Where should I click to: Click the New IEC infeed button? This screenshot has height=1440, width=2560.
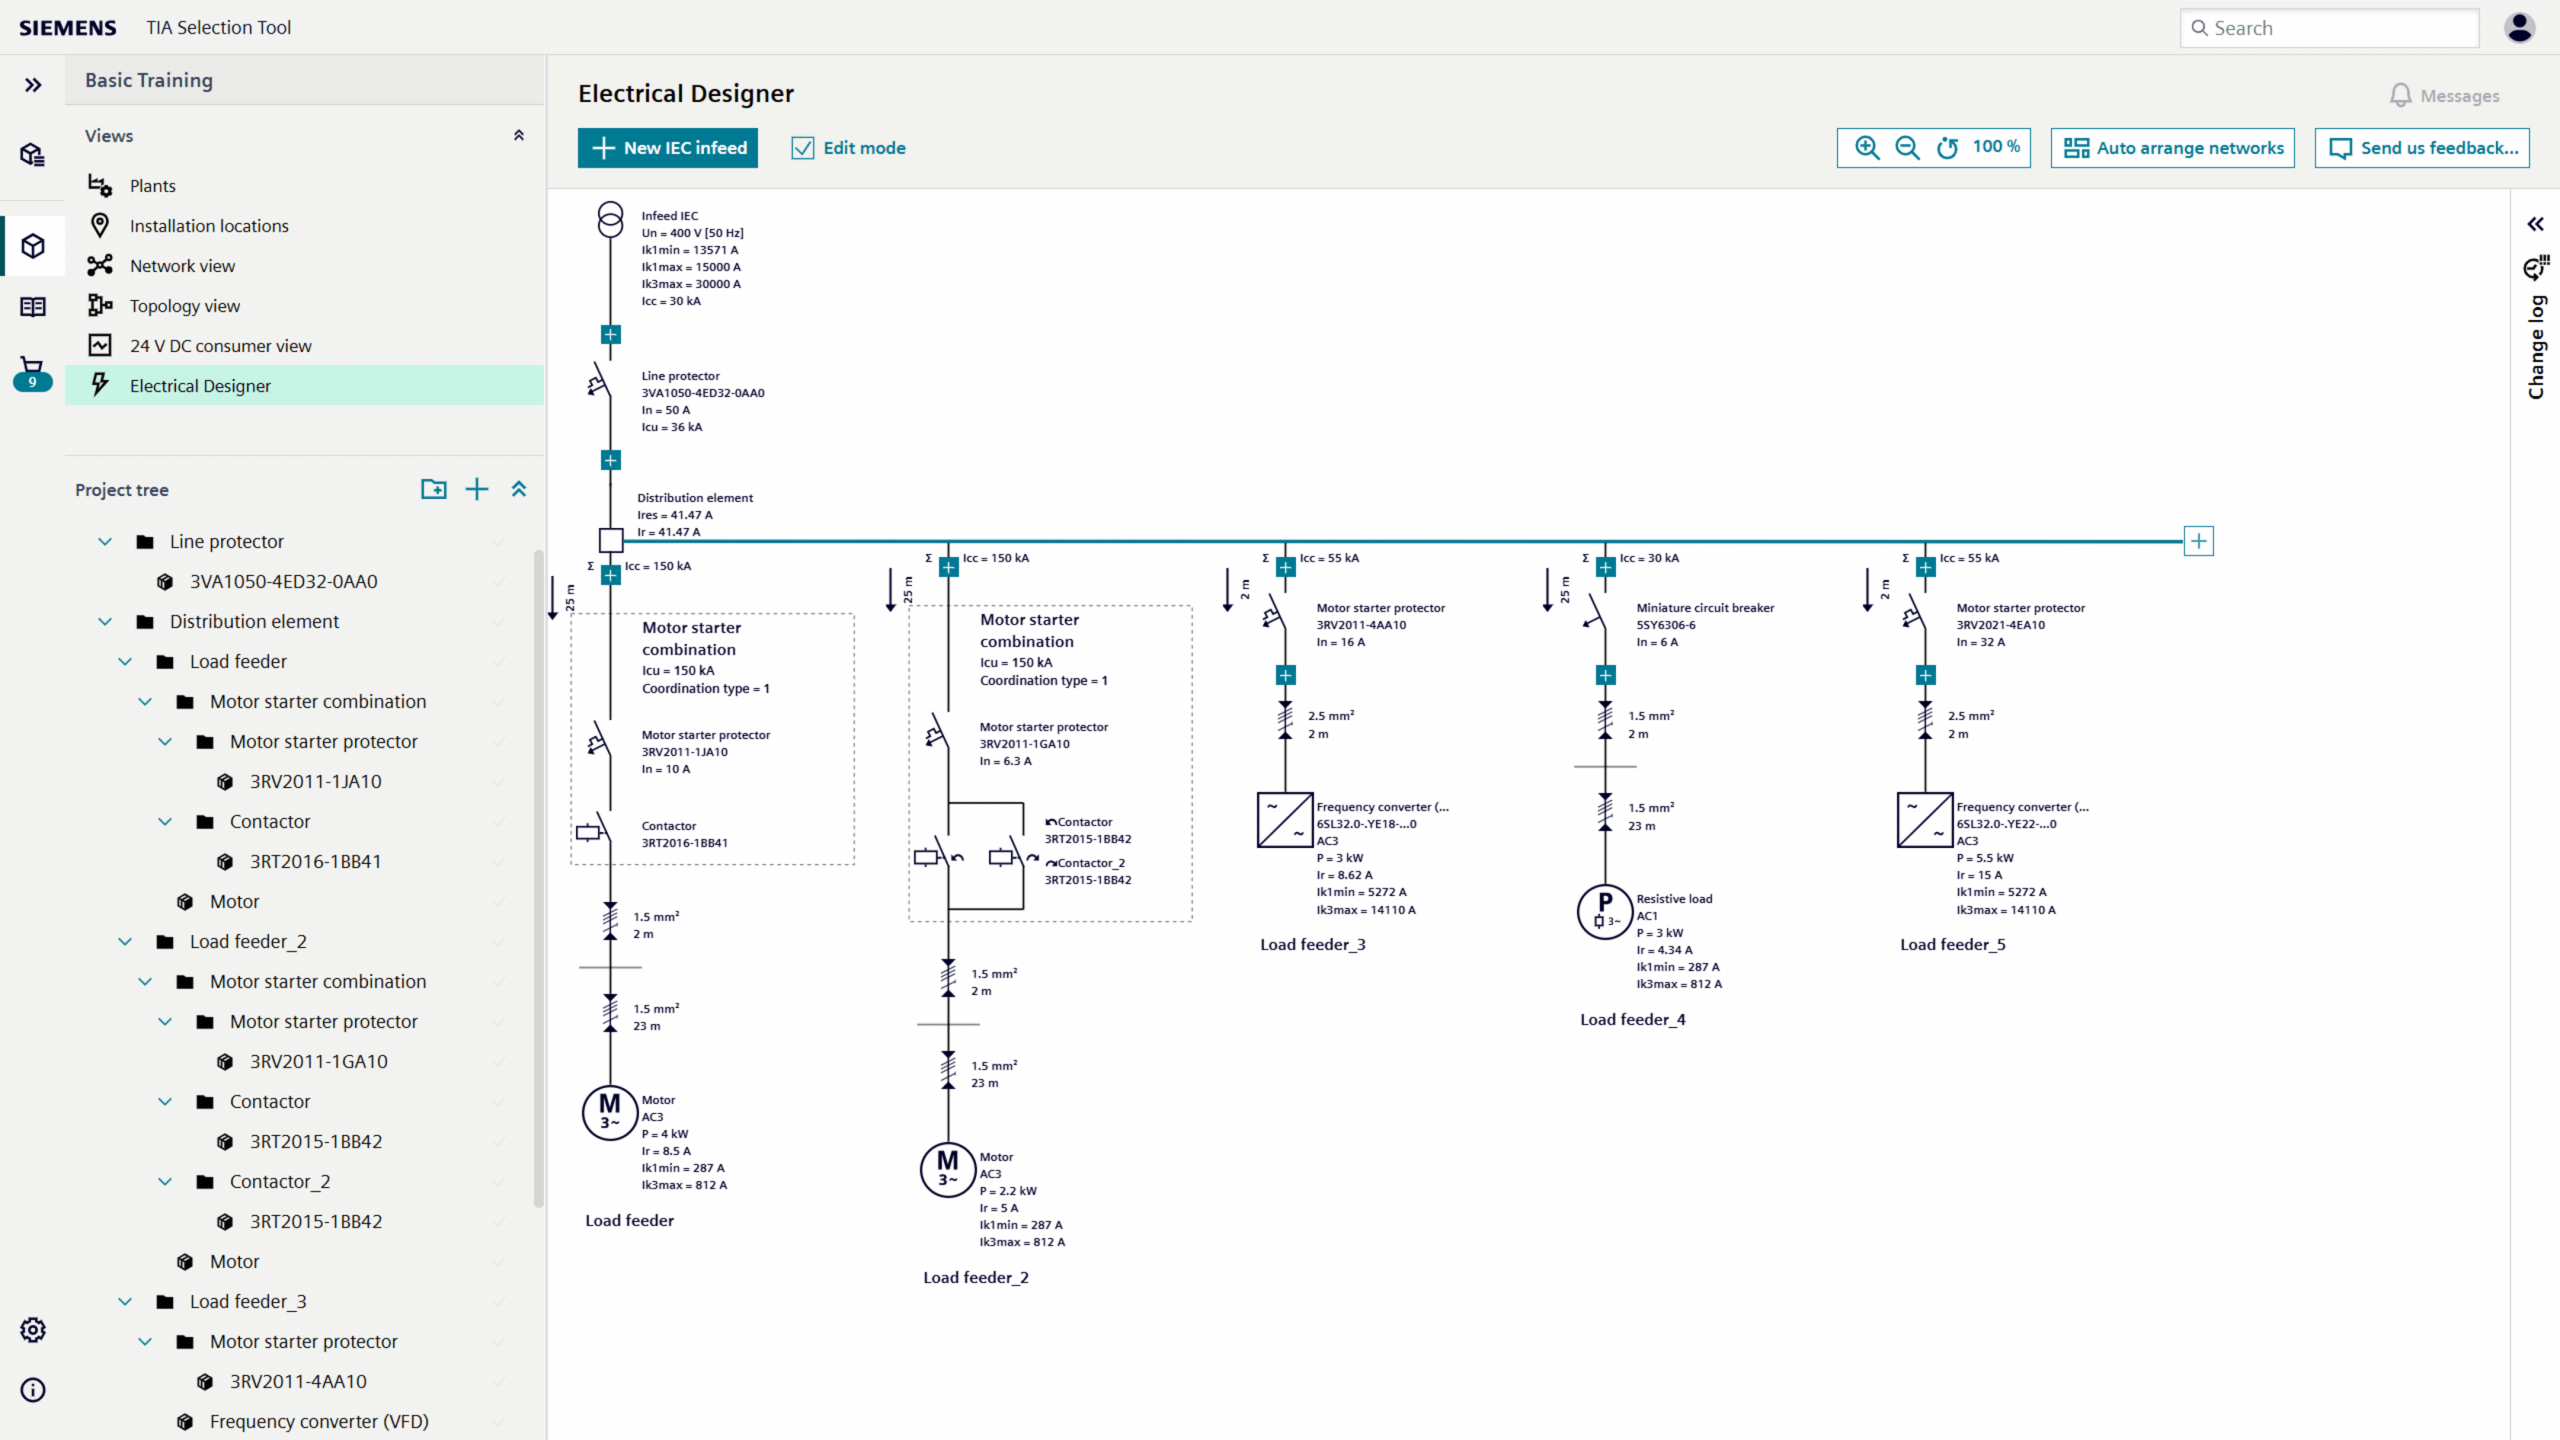(x=668, y=148)
